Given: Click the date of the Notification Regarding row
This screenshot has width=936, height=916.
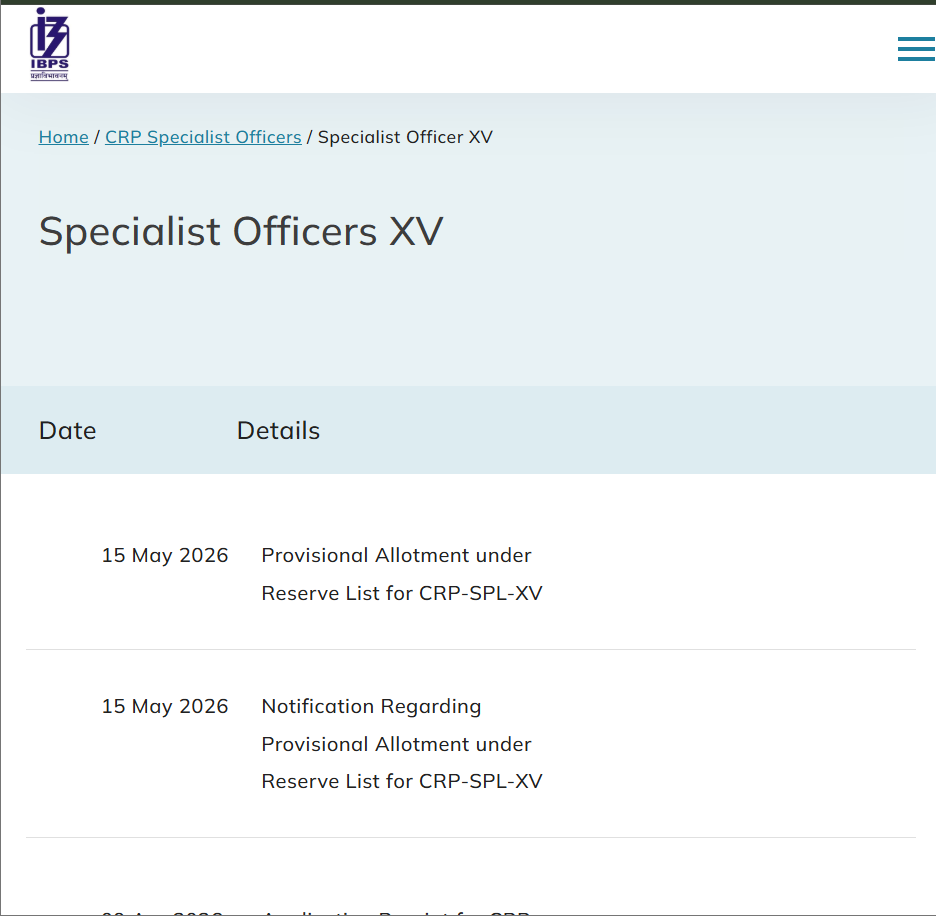Looking at the screenshot, I should coord(165,706).
